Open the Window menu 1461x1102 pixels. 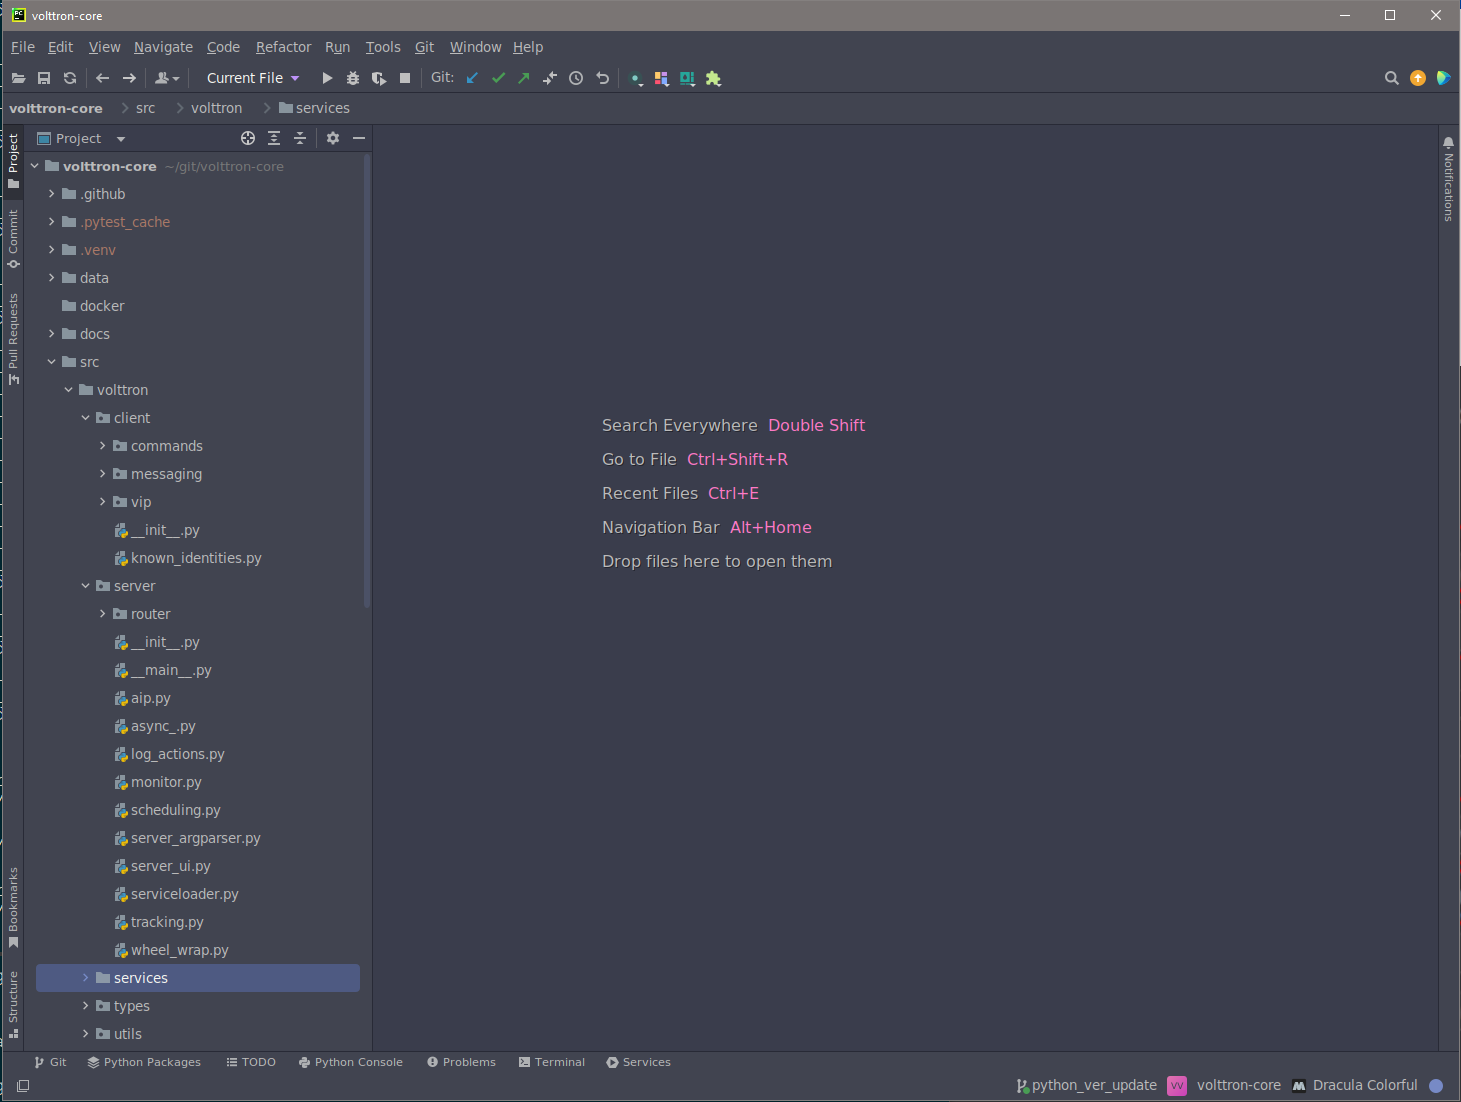tap(475, 47)
